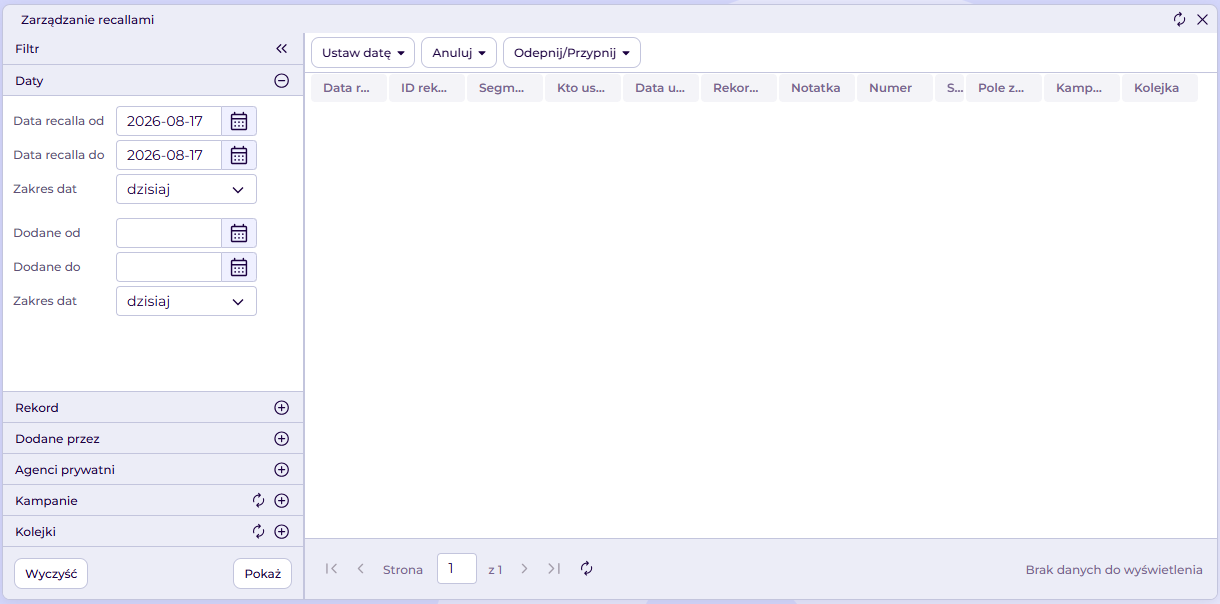Refresh the Kolejki filter list

coord(258,531)
